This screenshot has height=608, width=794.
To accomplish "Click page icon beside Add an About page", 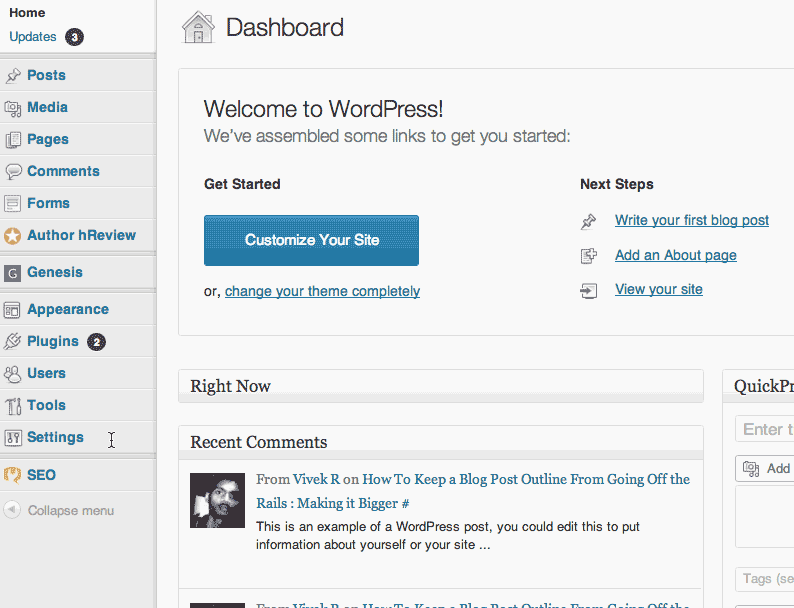I will pyautogui.click(x=588, y=256).
